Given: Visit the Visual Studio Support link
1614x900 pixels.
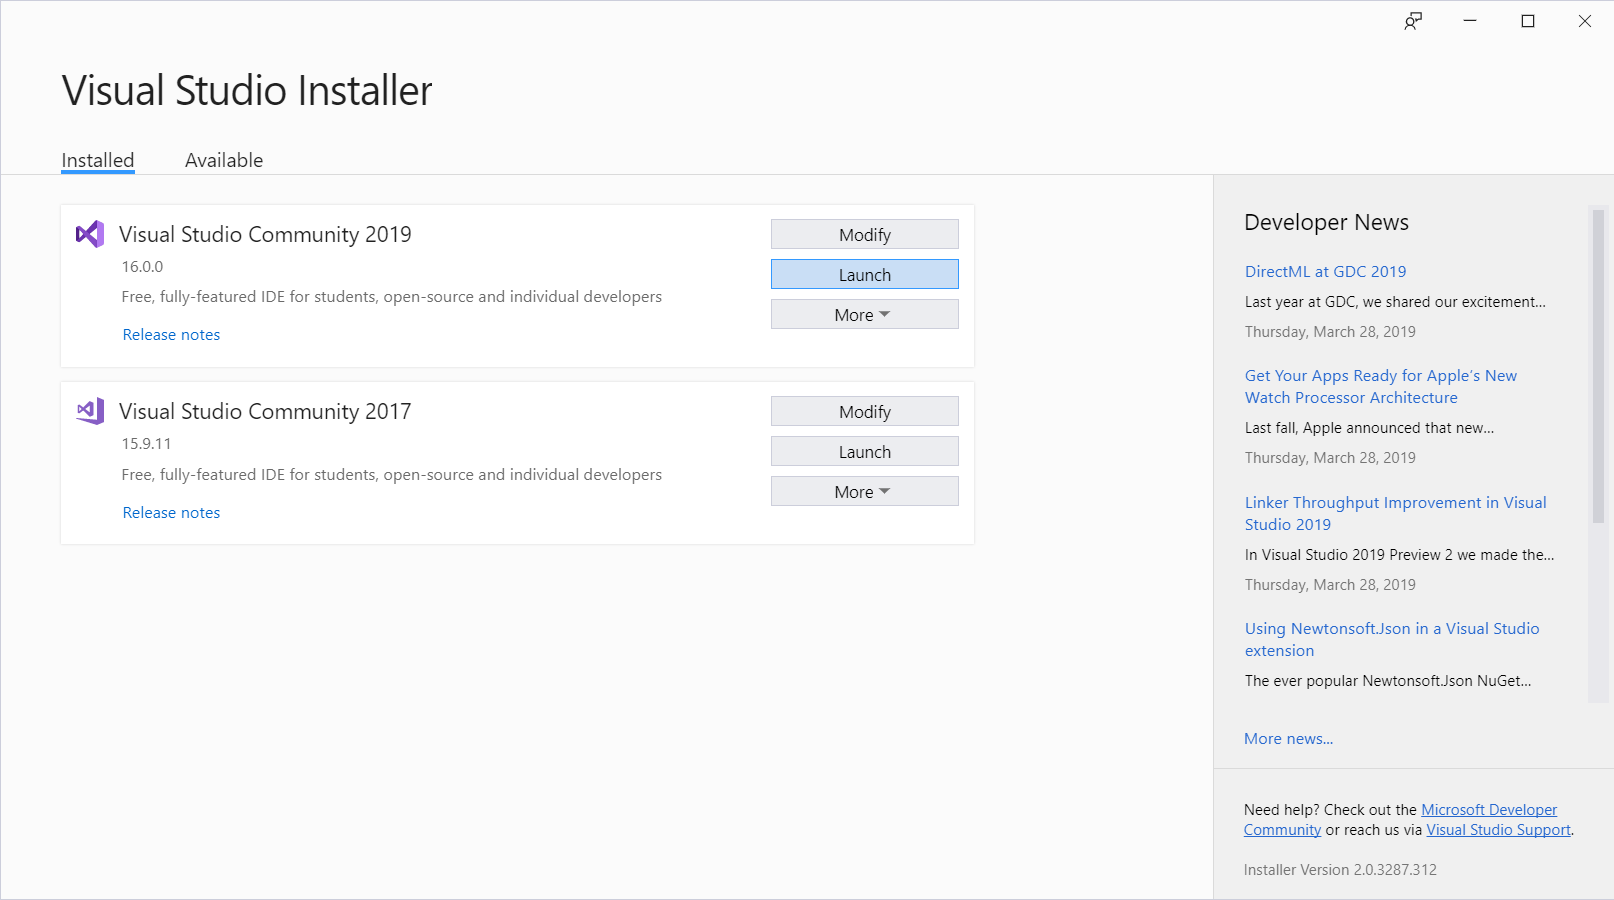Looking at the screenshot, I should point(1498,830).
